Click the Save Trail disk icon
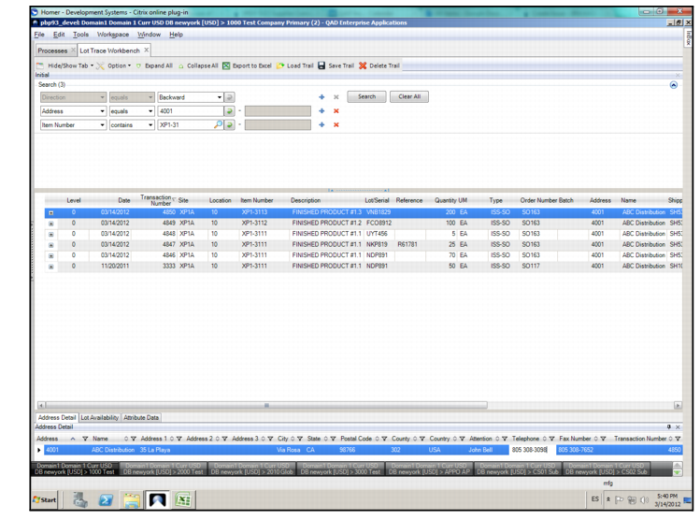 point(321,66)
